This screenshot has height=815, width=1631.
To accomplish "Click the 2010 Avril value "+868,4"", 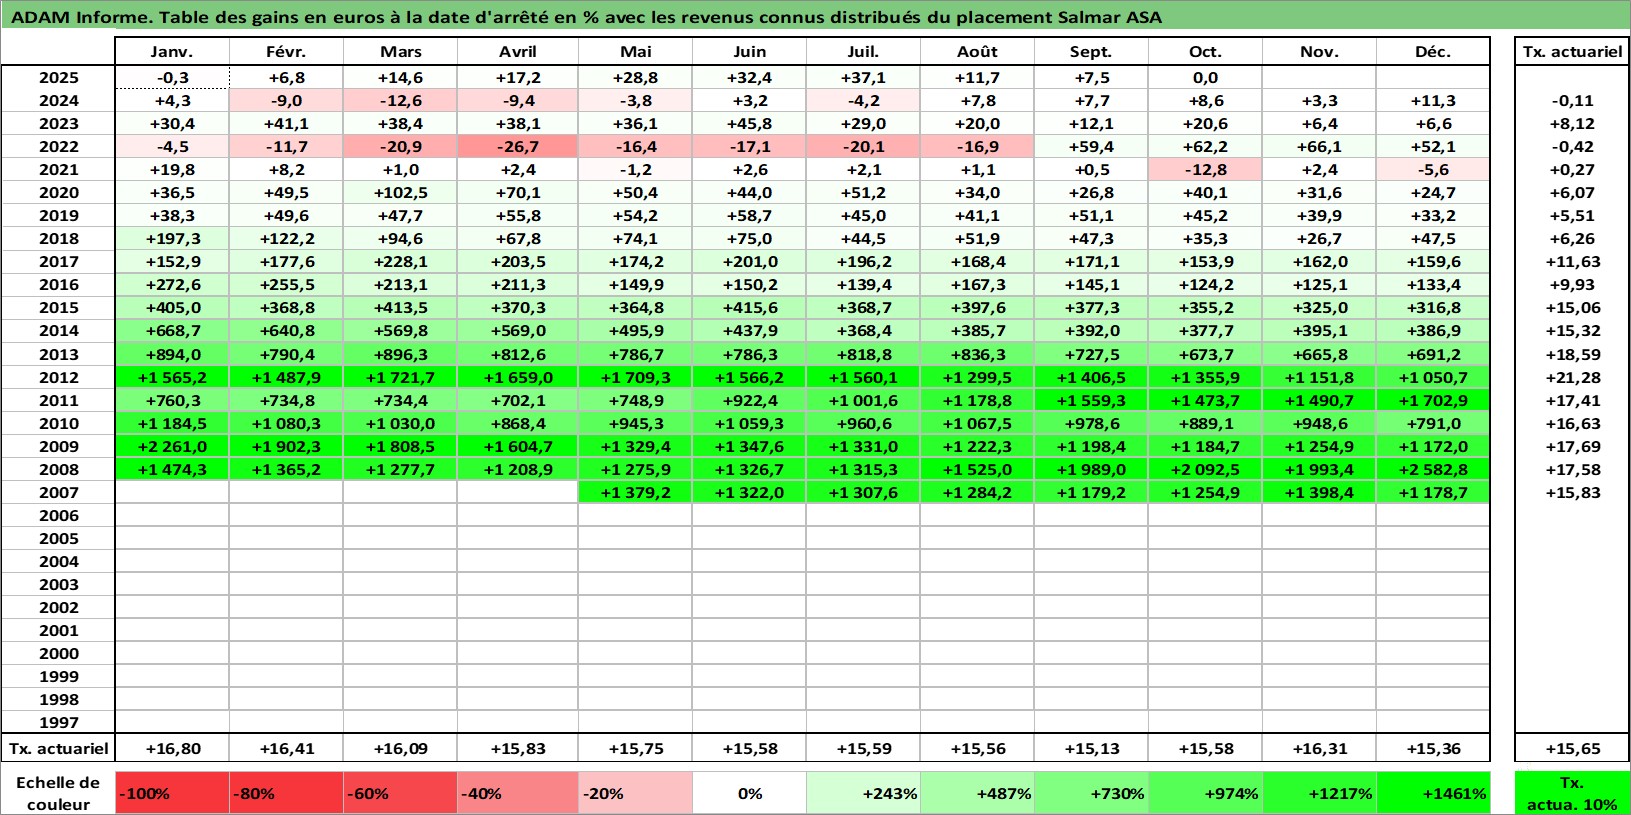I will pyautogui.click(x=518, y=424).
